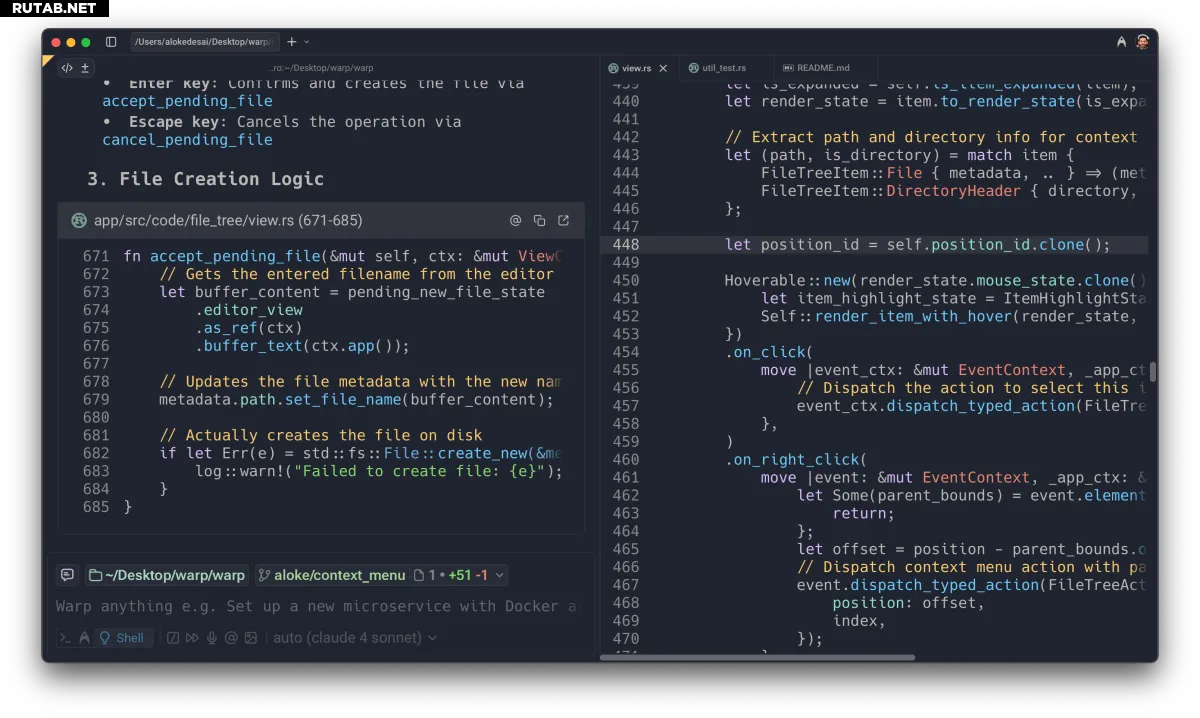Click '.on_right_click(' in the editor

tap(797, 460)
